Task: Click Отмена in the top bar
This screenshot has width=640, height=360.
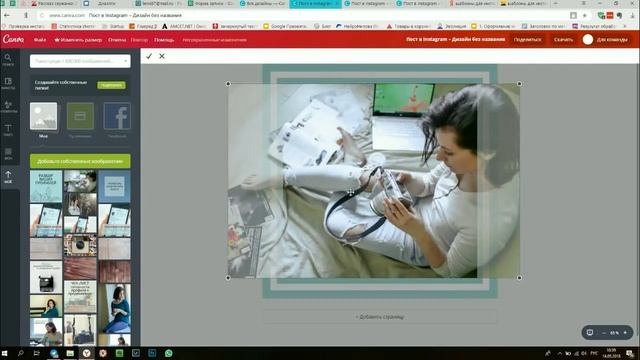Action: coord(117,40)
